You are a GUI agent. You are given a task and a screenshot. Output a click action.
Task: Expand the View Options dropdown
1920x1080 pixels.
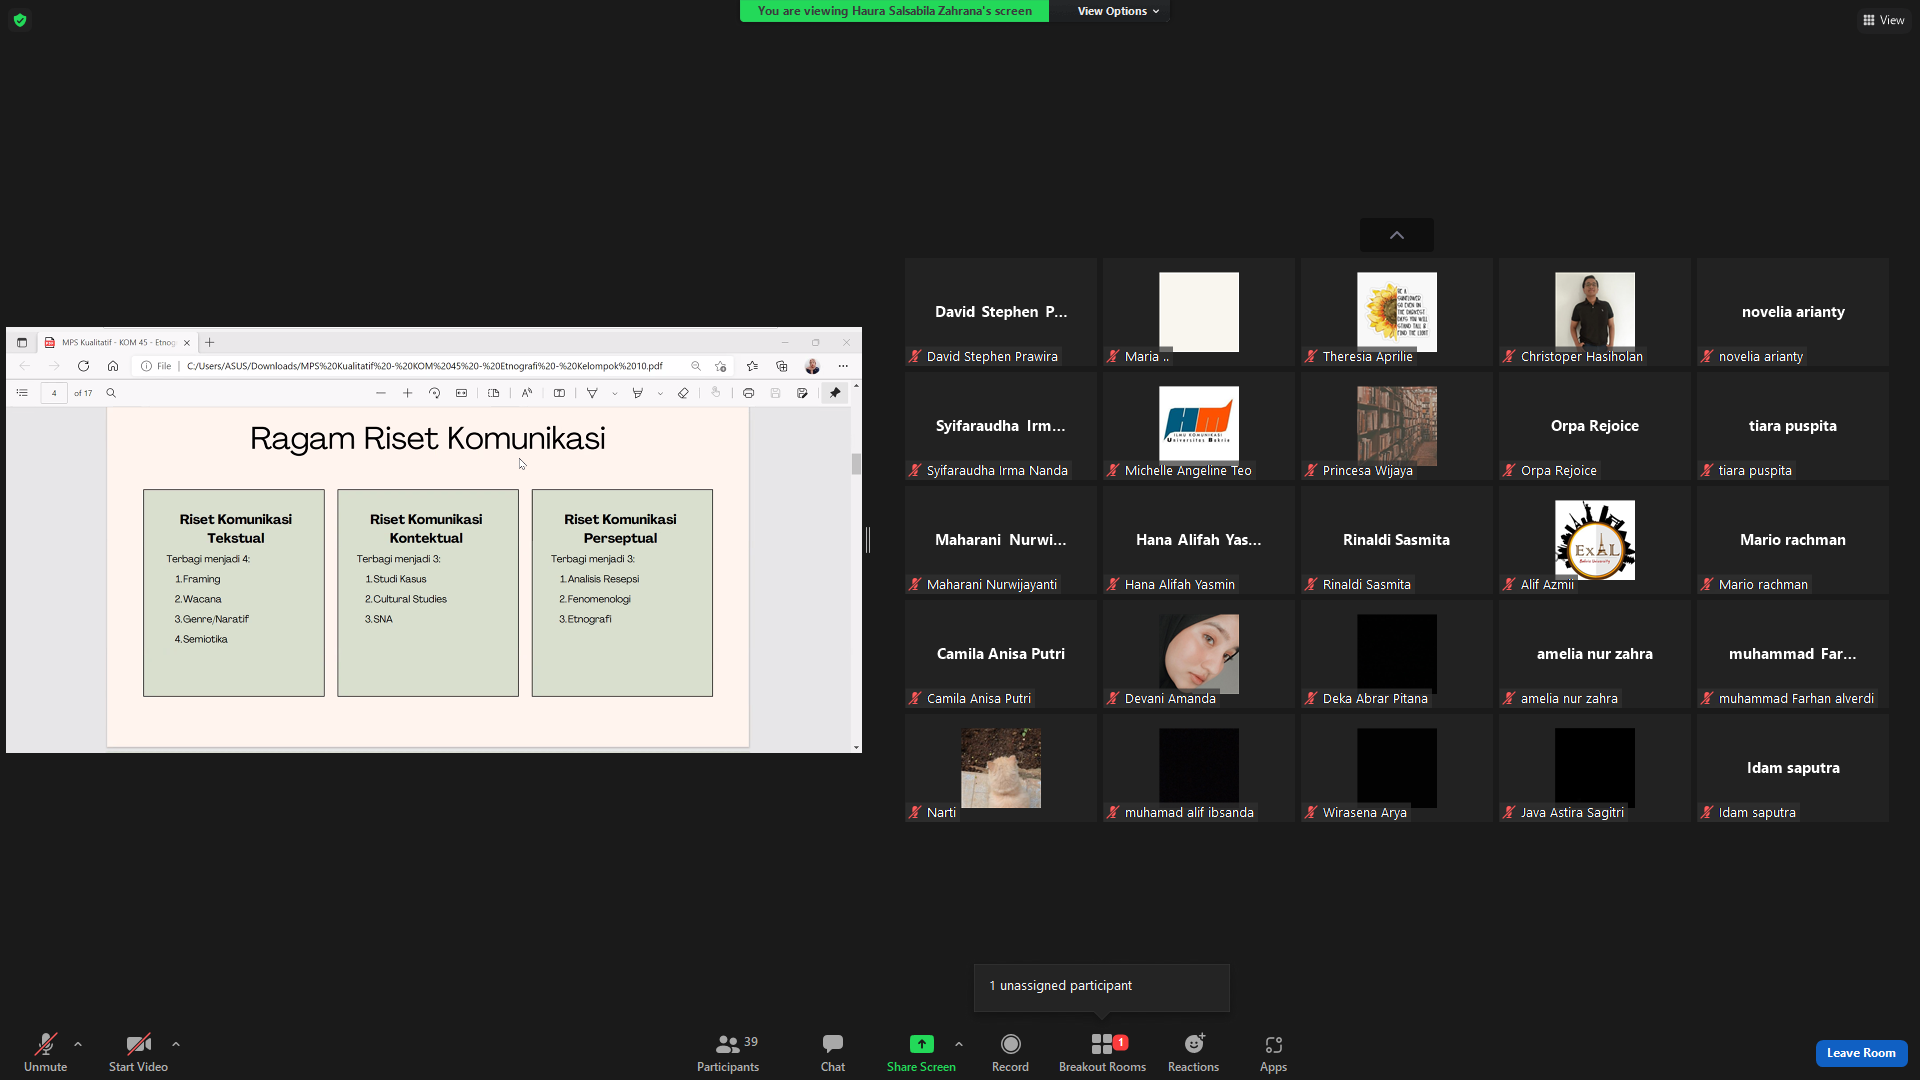point(1118,11)
